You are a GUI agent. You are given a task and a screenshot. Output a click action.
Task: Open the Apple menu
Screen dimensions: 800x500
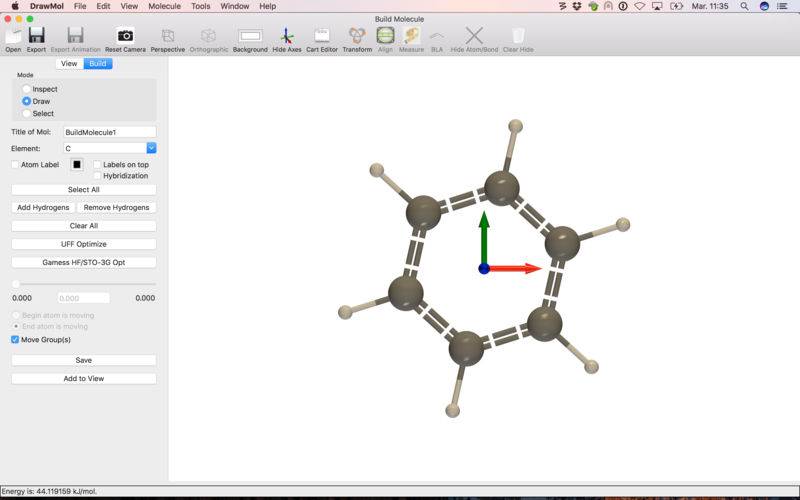(x=15, y=6)
